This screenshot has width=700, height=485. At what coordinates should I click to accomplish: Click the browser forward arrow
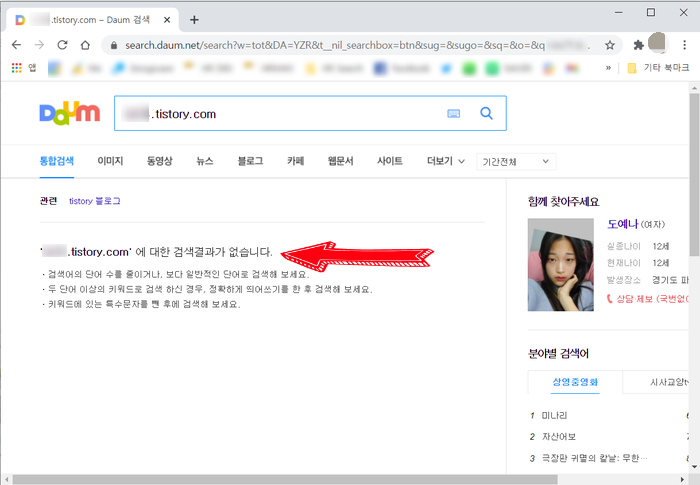39,45
